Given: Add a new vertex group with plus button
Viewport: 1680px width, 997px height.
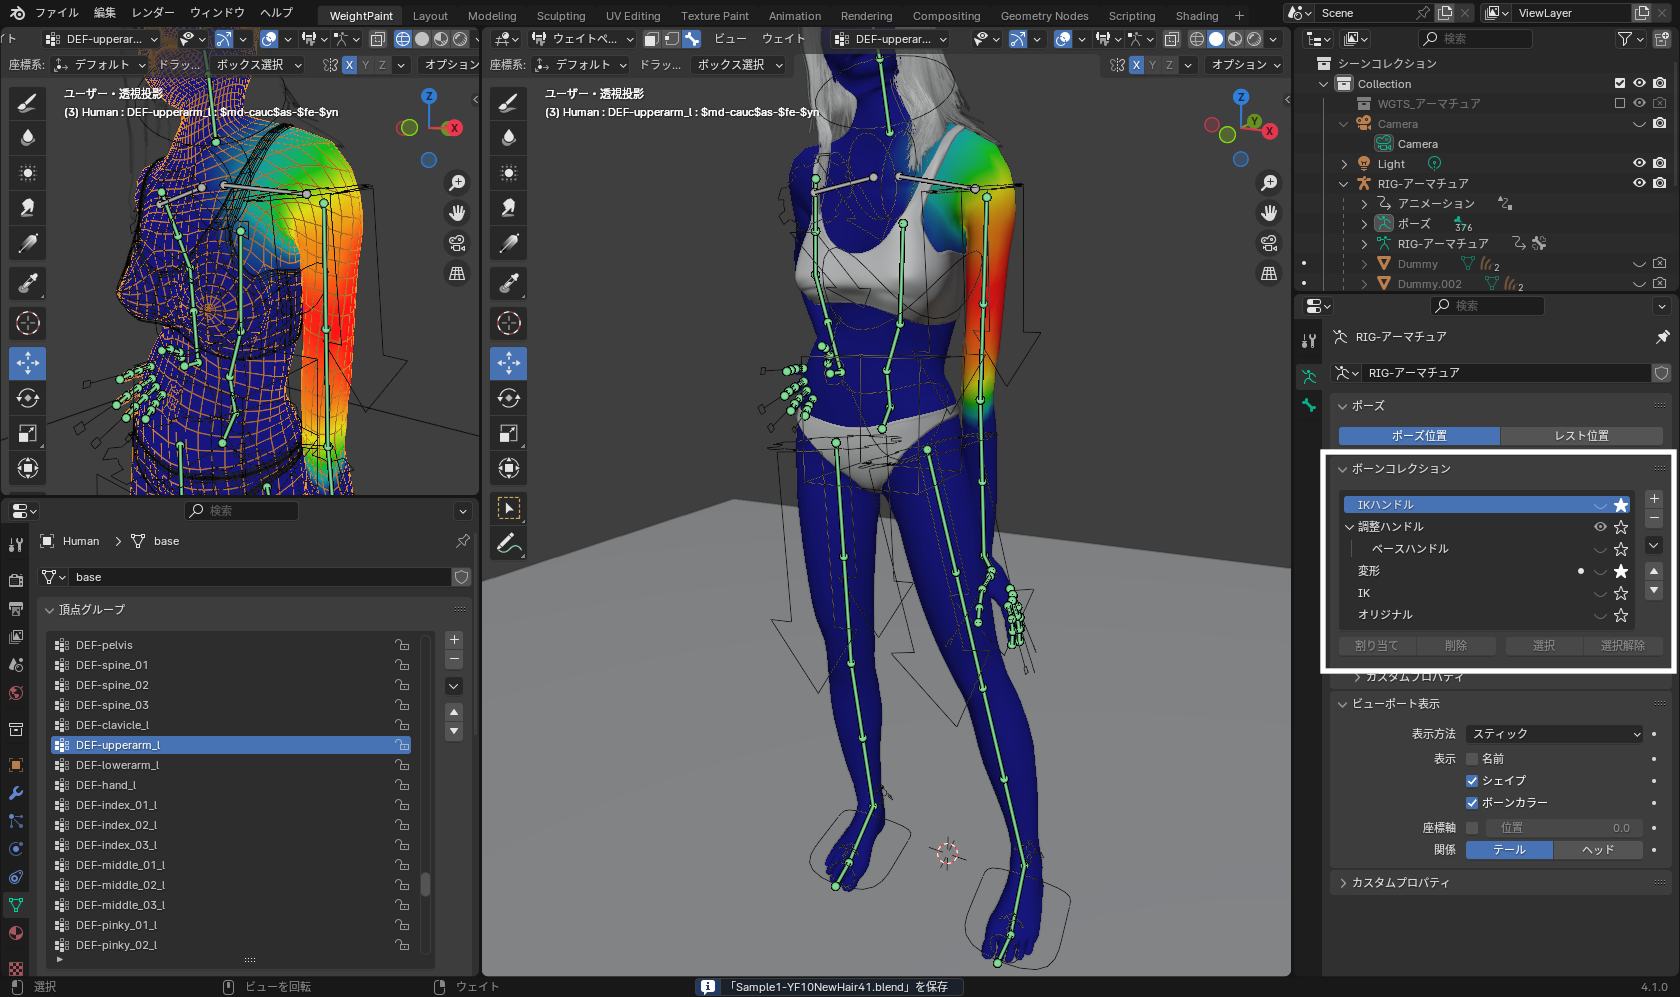Looking at the screenshot, I should tap(454, 640).
